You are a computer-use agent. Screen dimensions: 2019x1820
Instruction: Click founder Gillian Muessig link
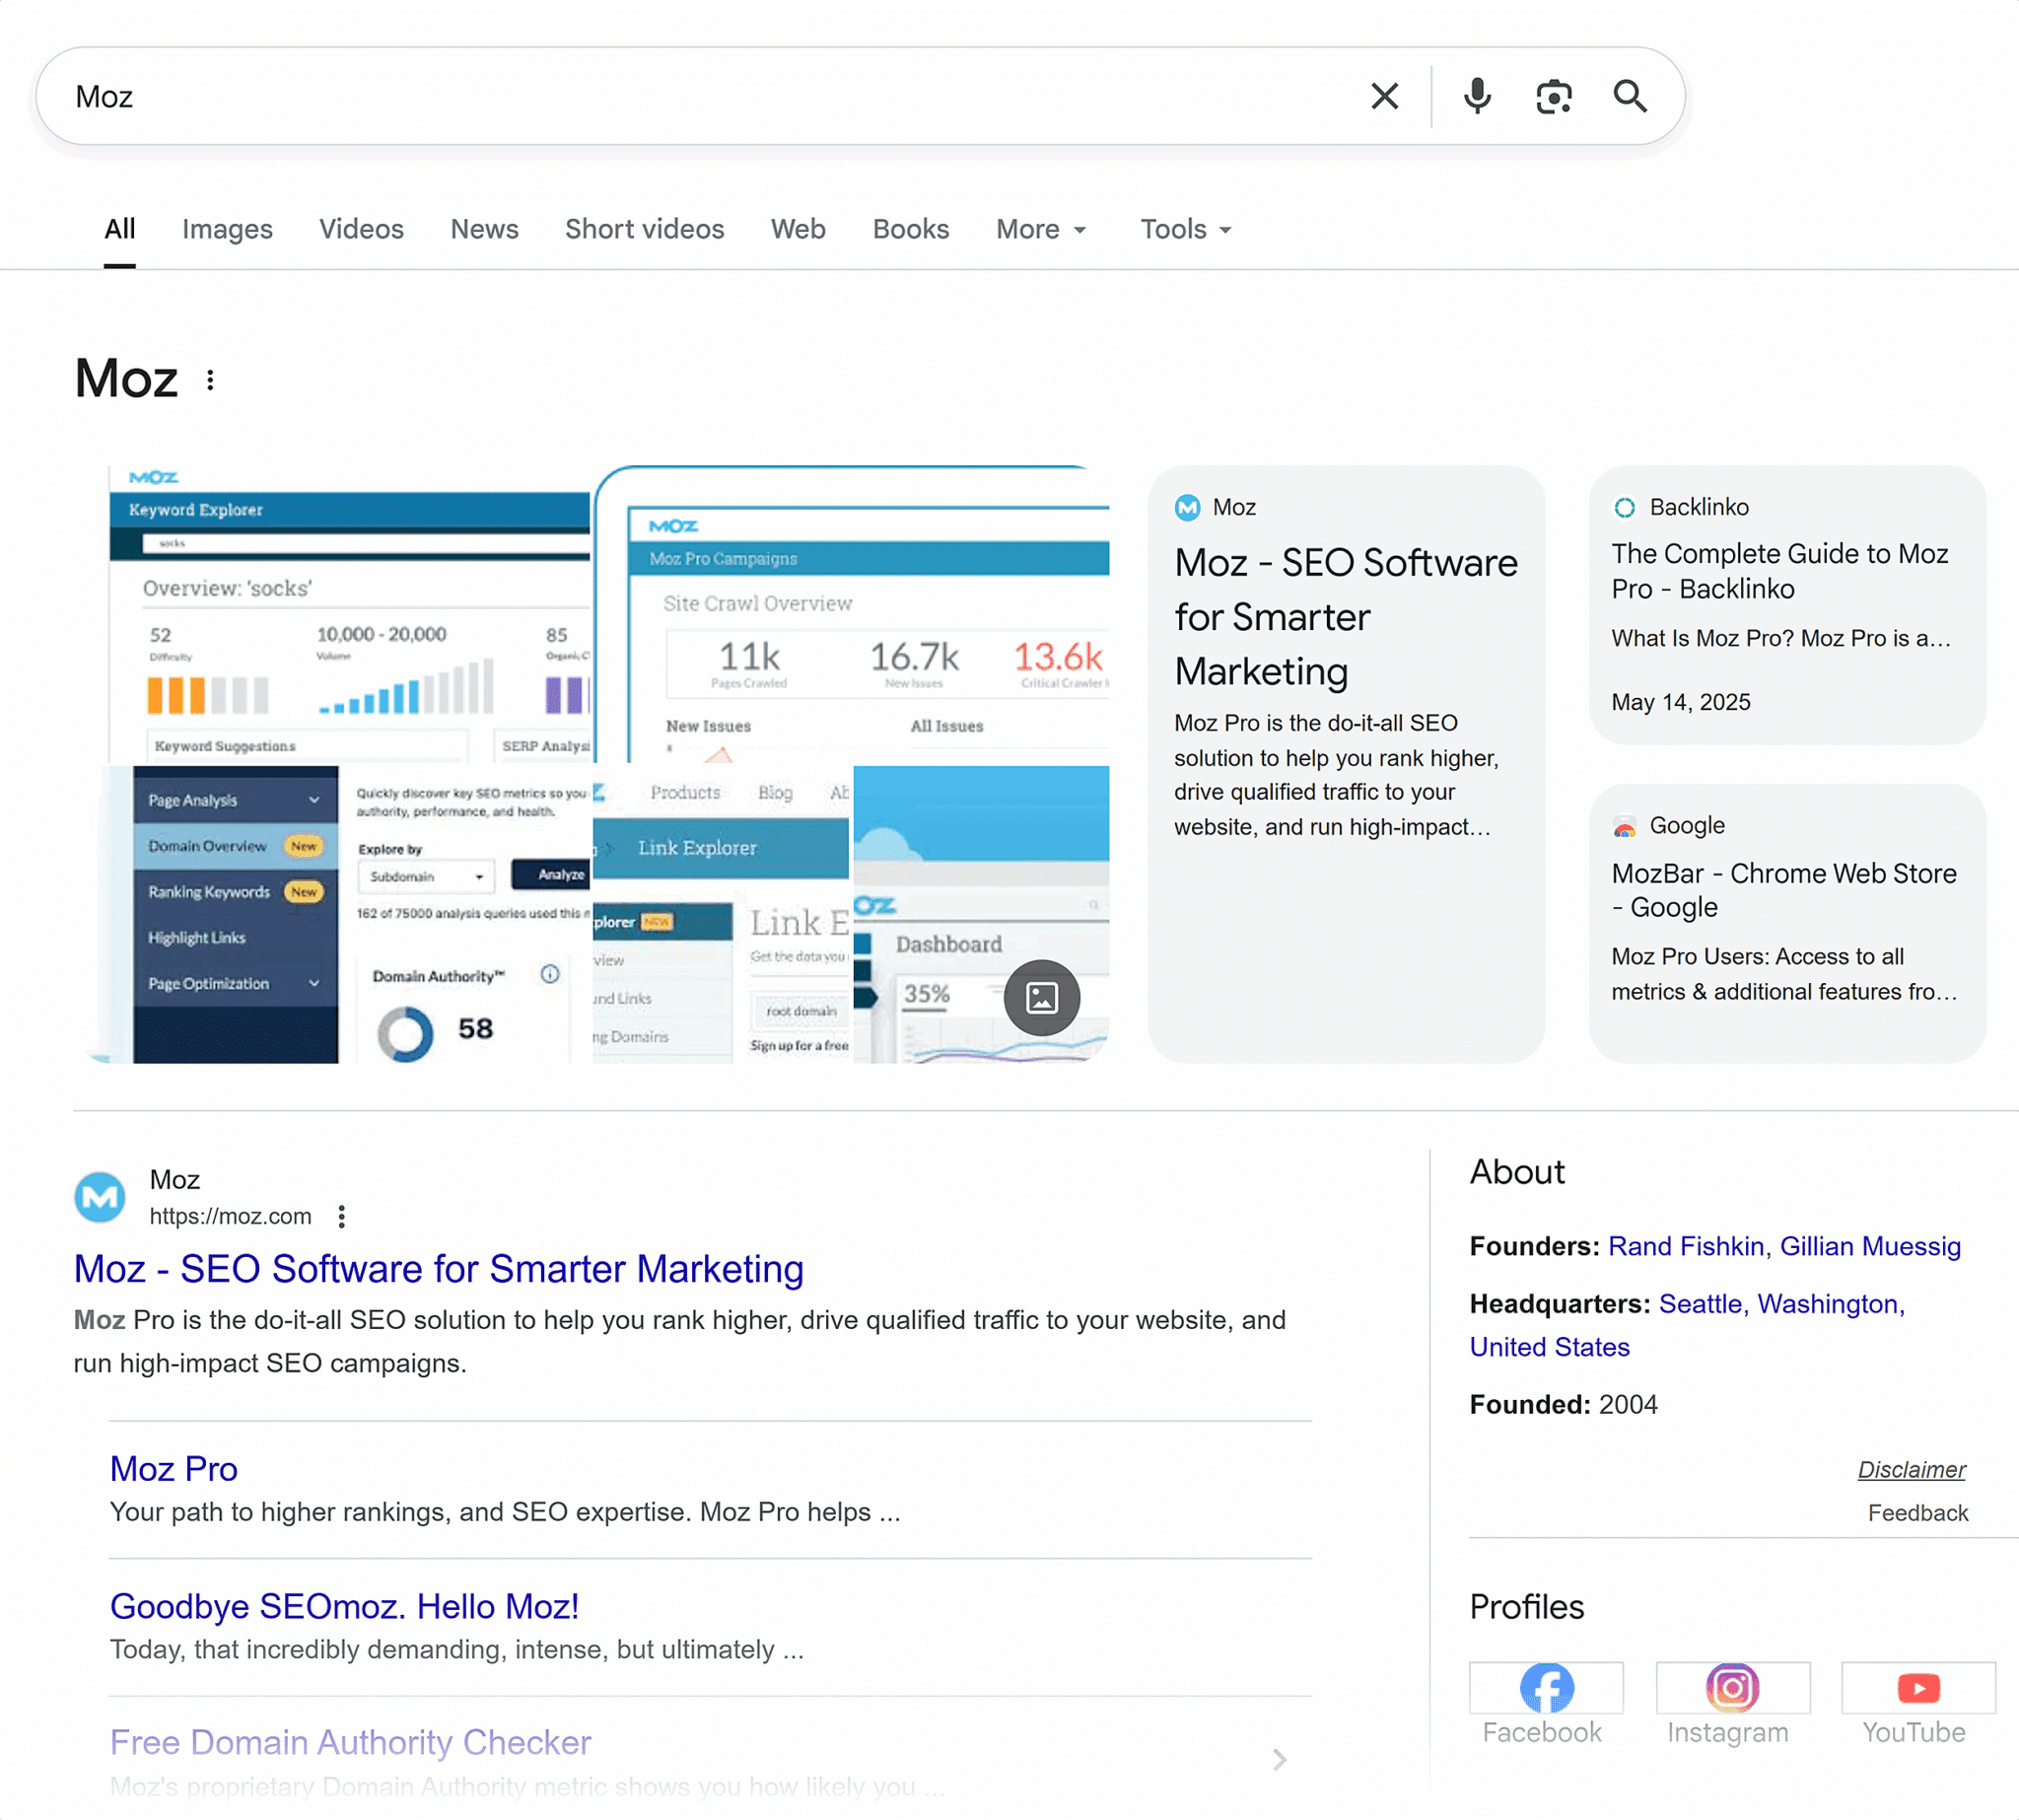click(1870, 1246)
